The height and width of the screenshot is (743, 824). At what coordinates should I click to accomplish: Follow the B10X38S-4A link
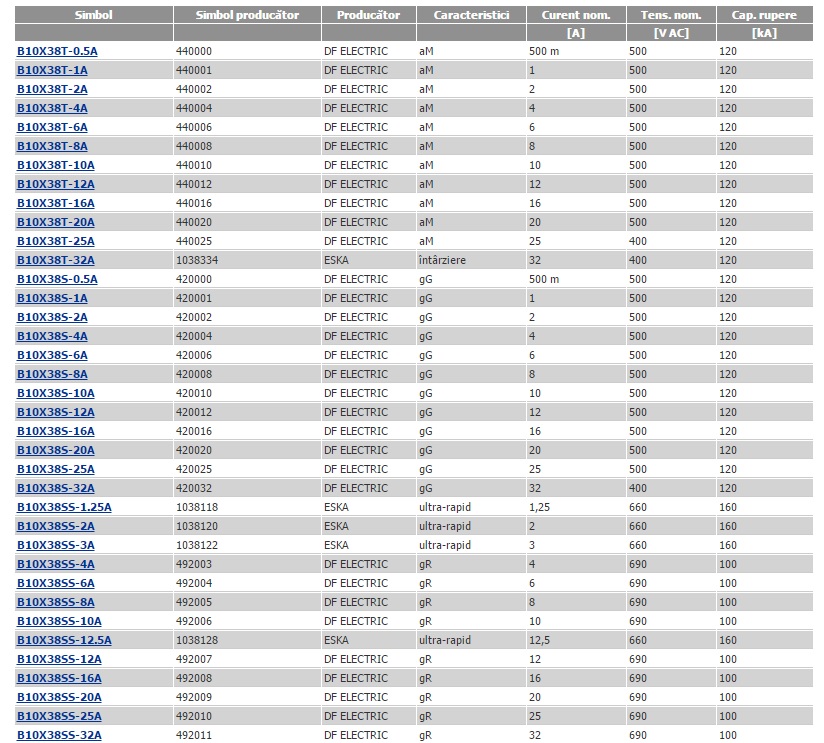click(x=52, y=336)
